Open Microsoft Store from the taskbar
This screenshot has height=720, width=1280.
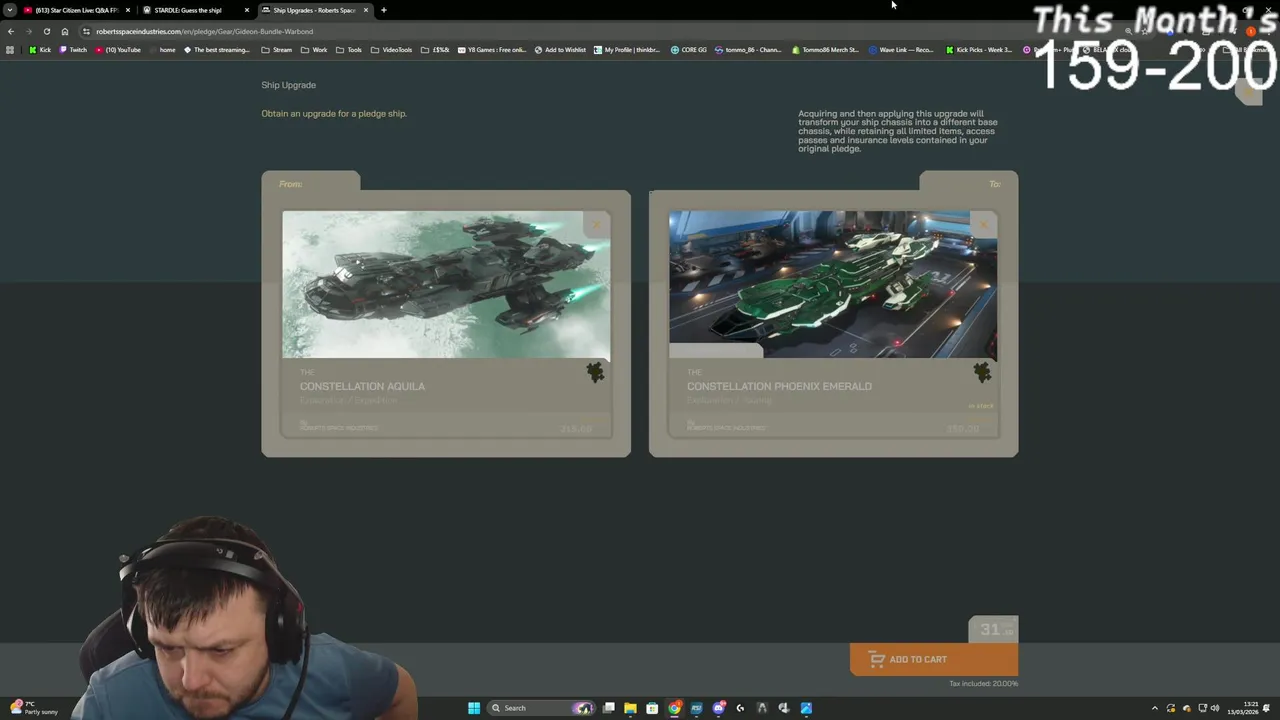tap(652, 708)
